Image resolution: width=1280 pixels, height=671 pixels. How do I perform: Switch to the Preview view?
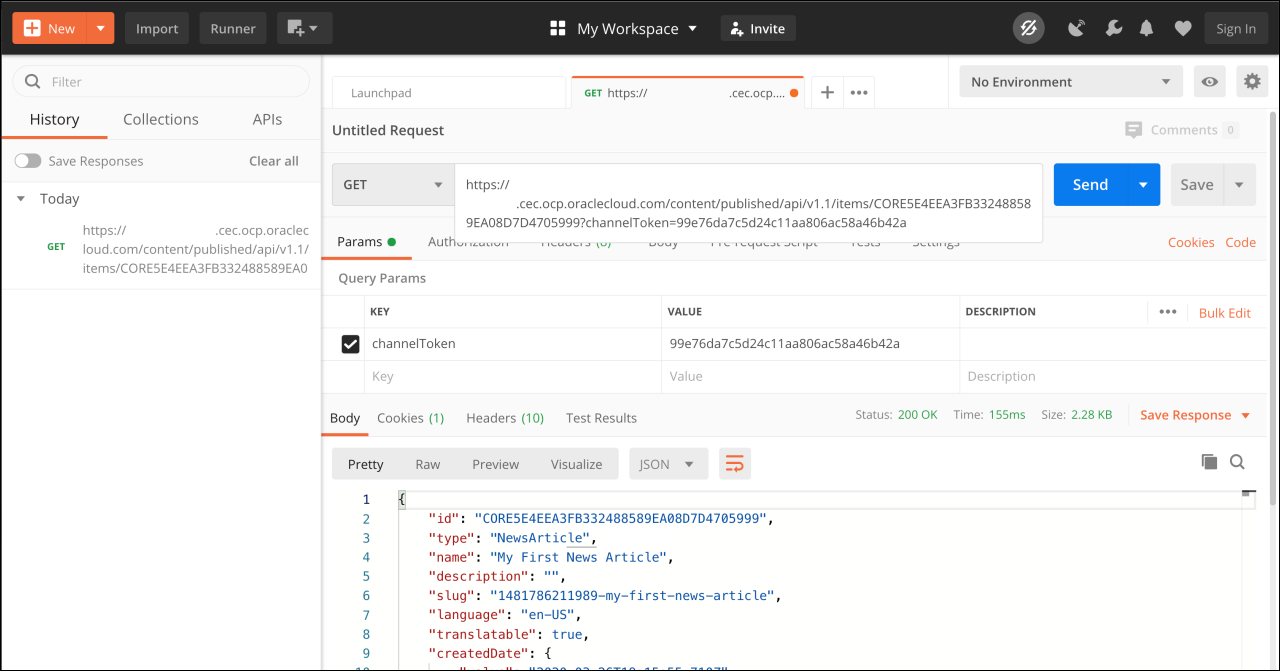(x=496, y=464)
